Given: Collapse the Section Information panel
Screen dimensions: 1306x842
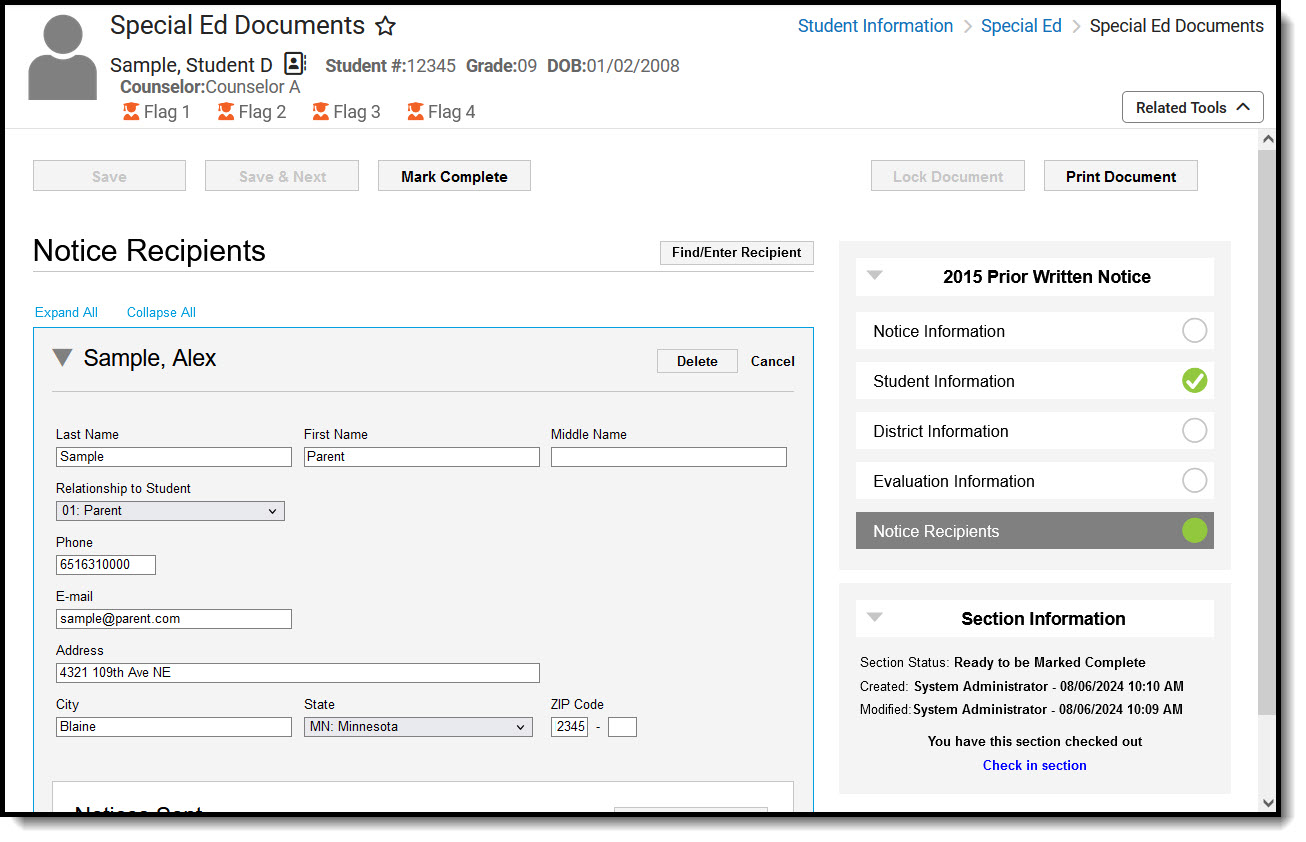Looking at the screenshot, I should (x=875, y=617).
